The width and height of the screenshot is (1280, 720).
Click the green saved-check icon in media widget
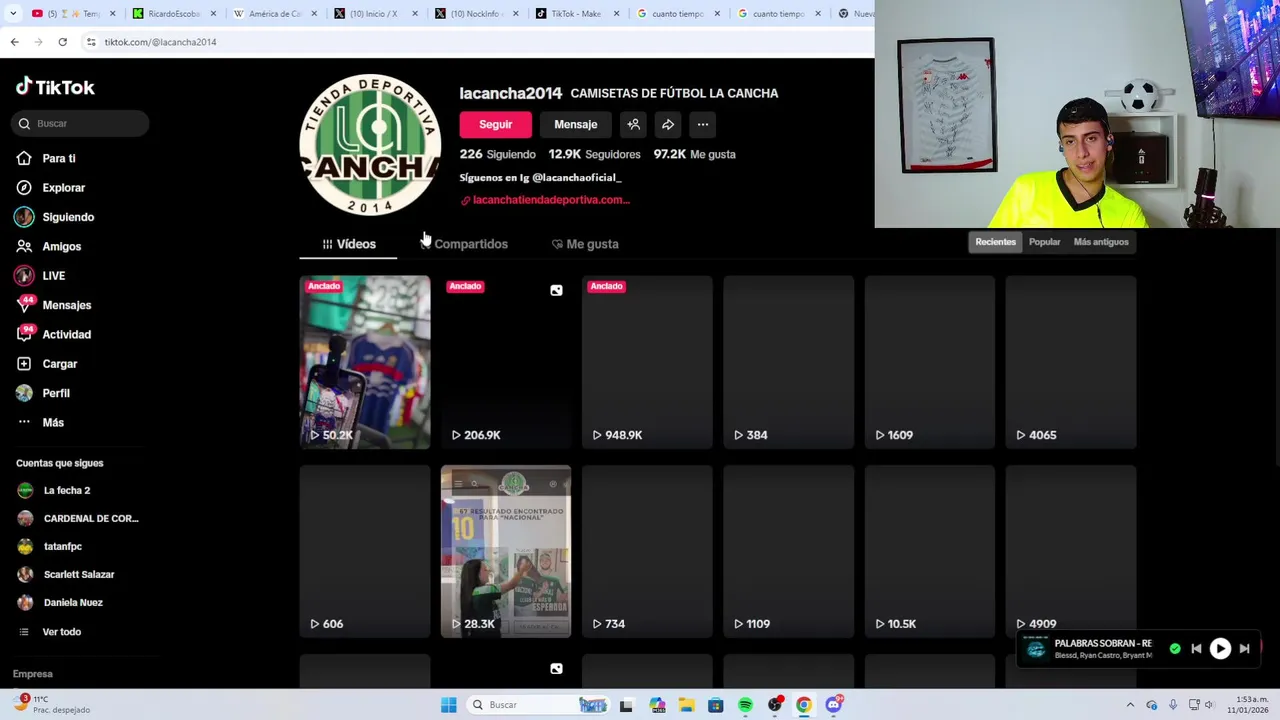pyautogui.click(x=1175, y=649)
